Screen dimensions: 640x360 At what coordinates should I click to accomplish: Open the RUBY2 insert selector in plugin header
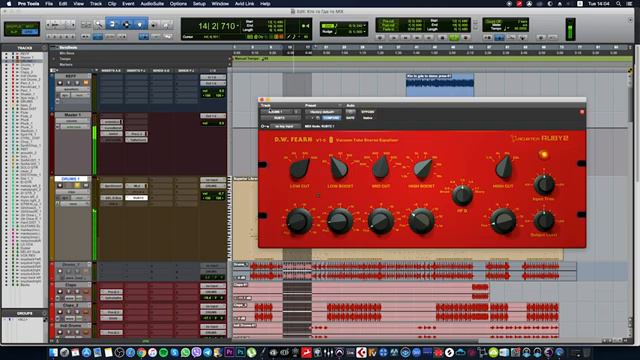pos(280,118)
